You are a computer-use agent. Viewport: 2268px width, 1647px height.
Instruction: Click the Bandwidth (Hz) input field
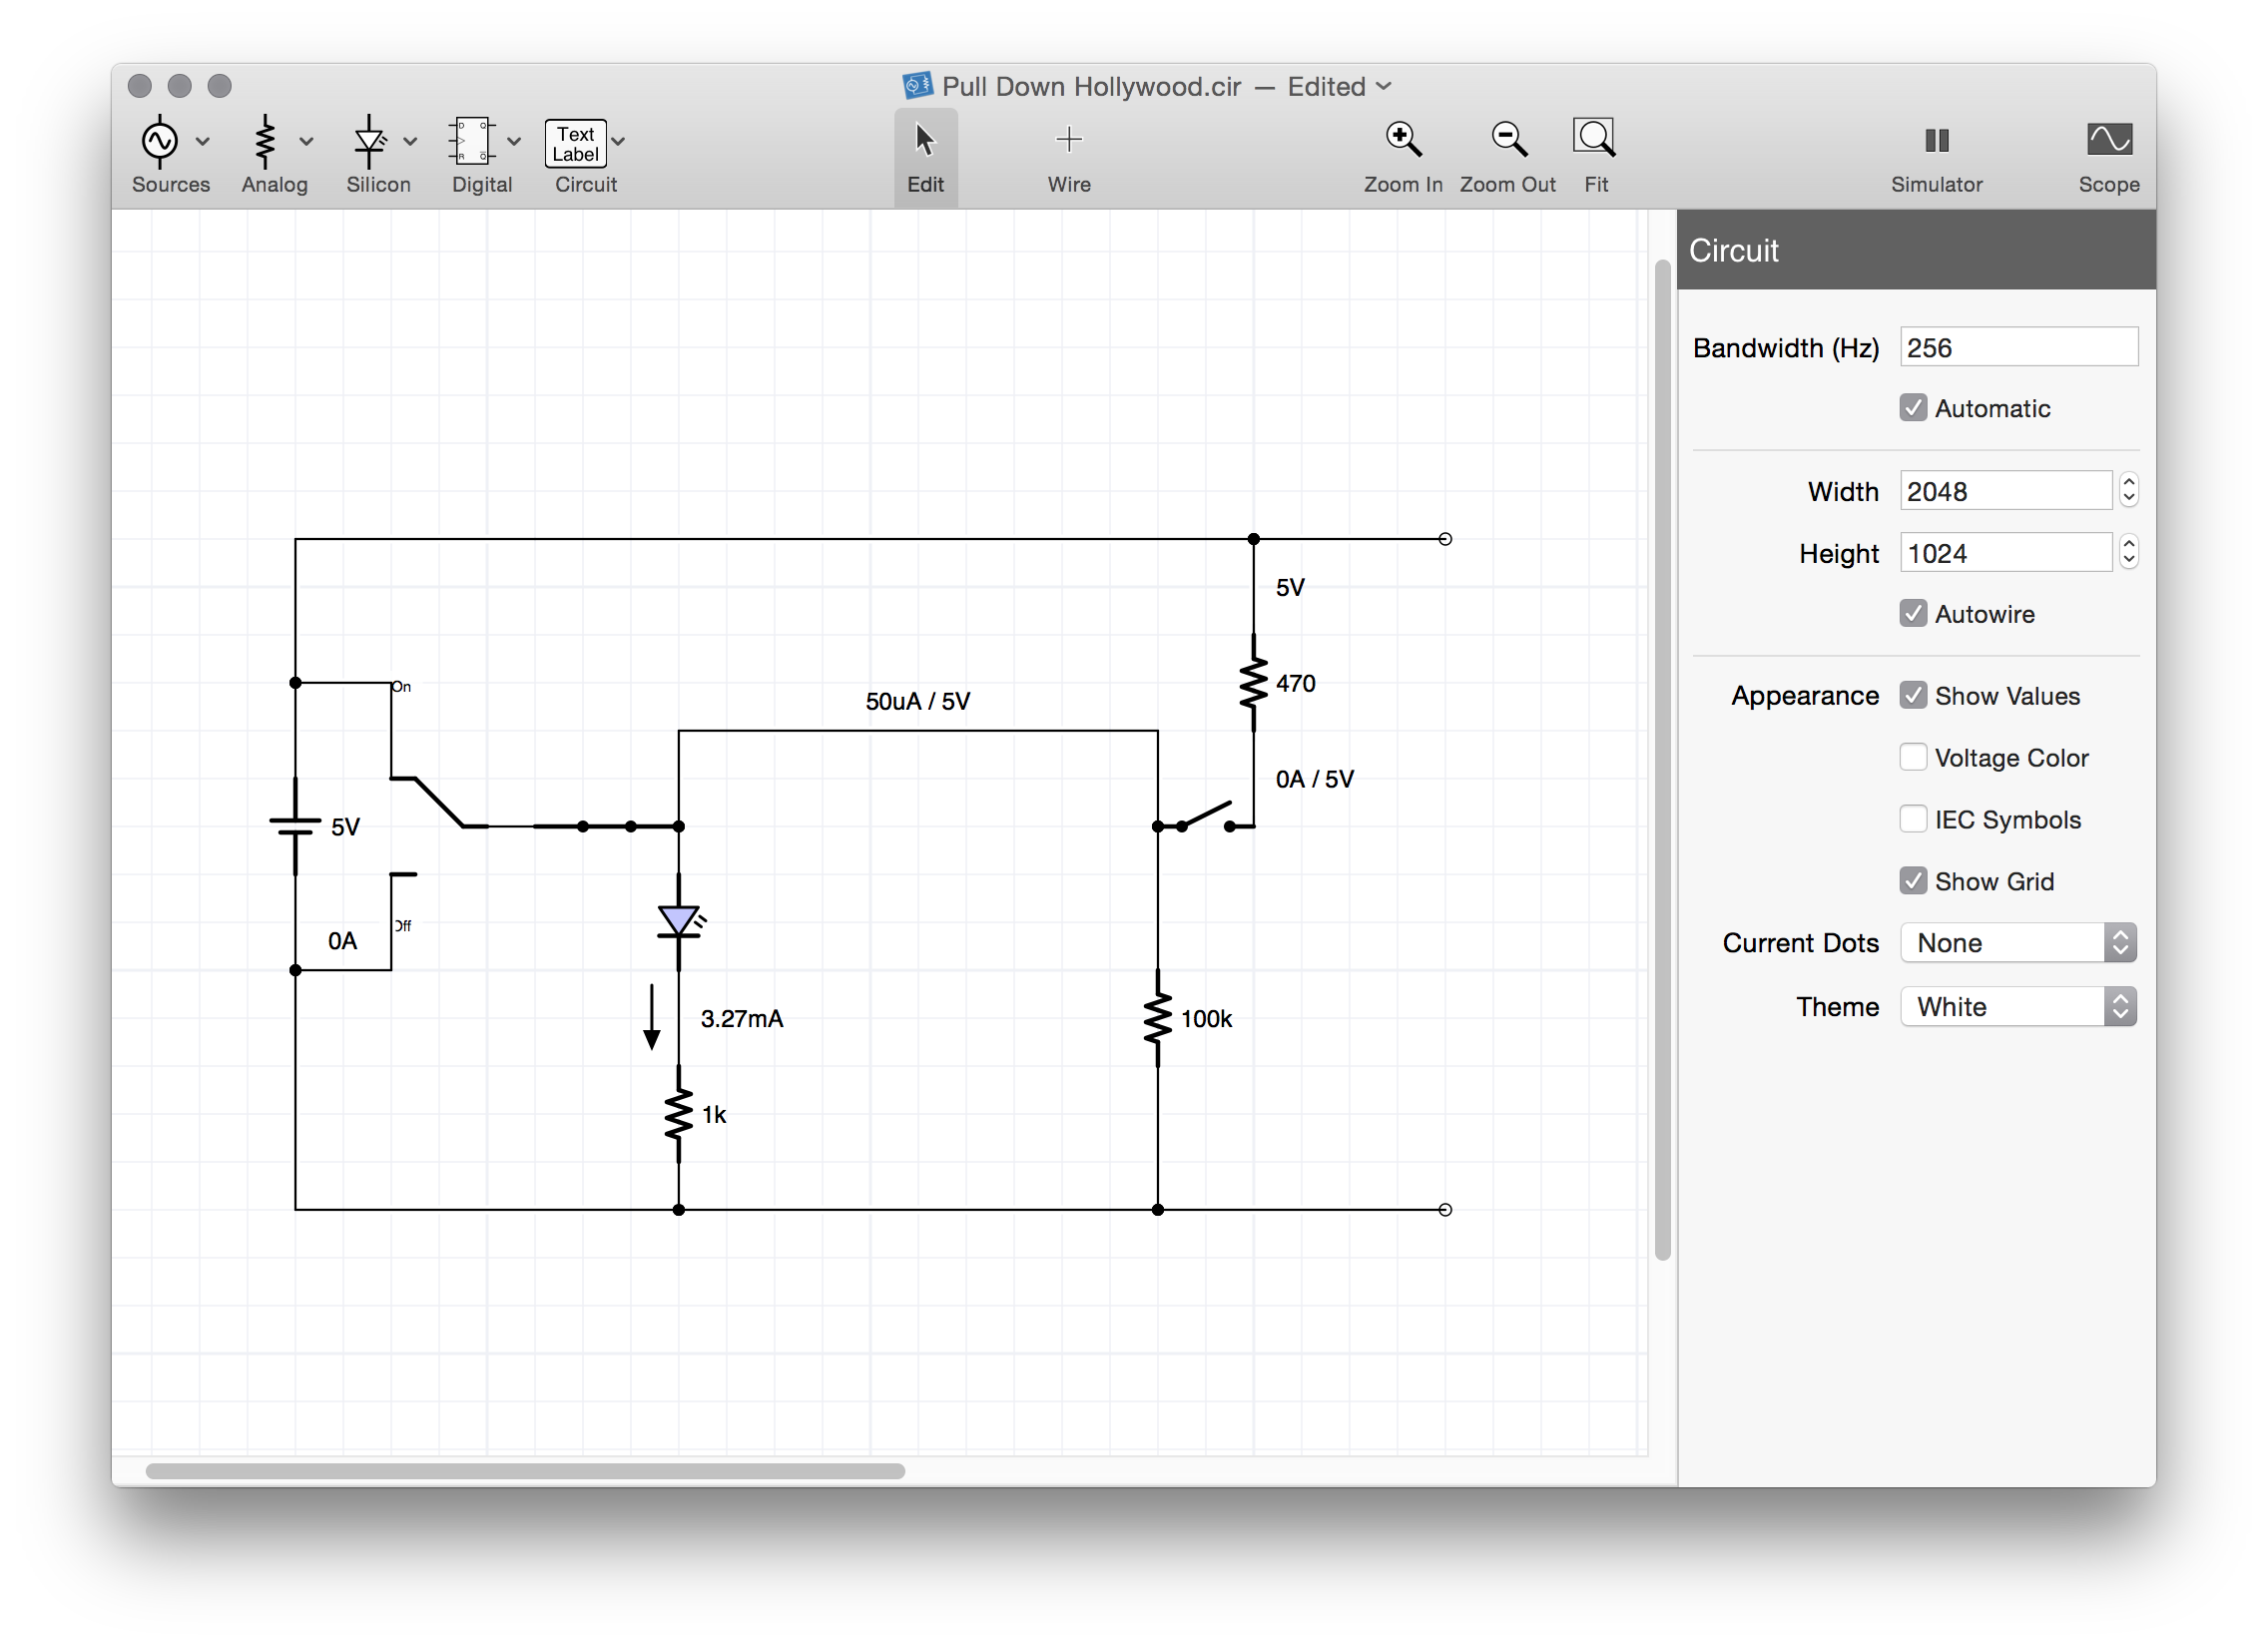[2018, 347]
